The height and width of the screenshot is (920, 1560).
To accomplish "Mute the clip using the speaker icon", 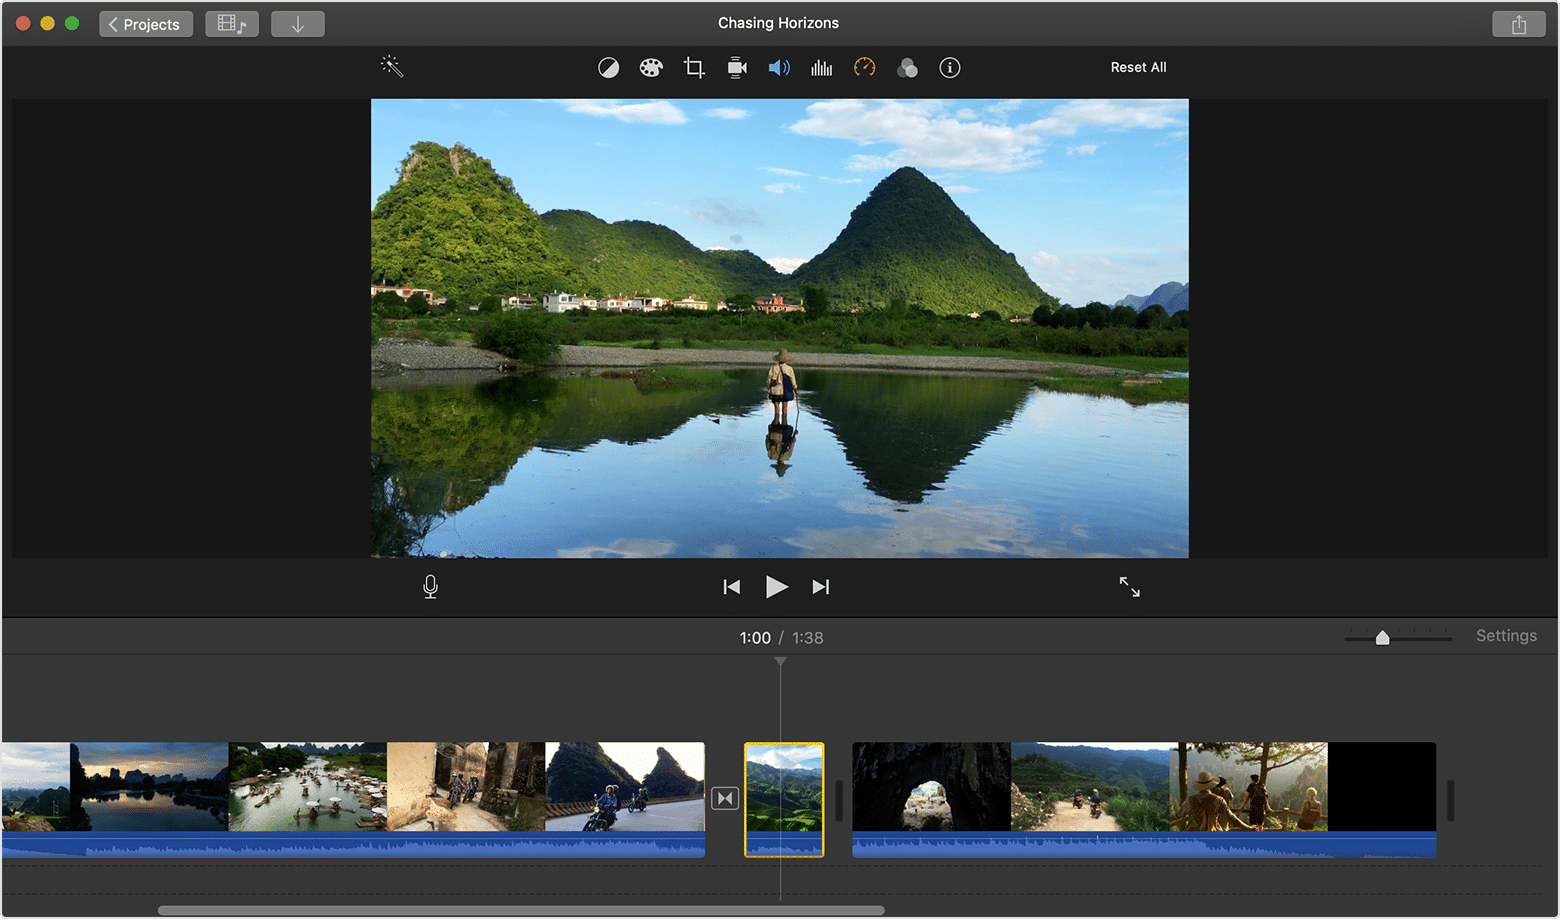I will 779,67.
